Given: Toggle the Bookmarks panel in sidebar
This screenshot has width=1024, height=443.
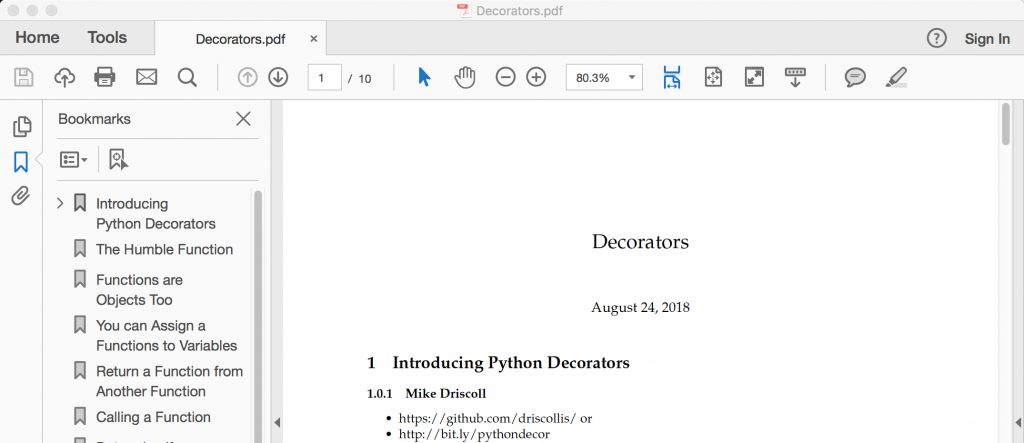Looking at the screenshot, I should pos(21,162).
